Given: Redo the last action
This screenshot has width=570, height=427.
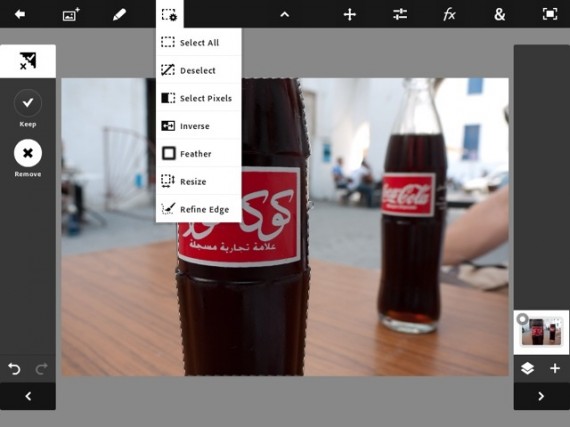Looking at the screenshot, I should tap(41, 369).
